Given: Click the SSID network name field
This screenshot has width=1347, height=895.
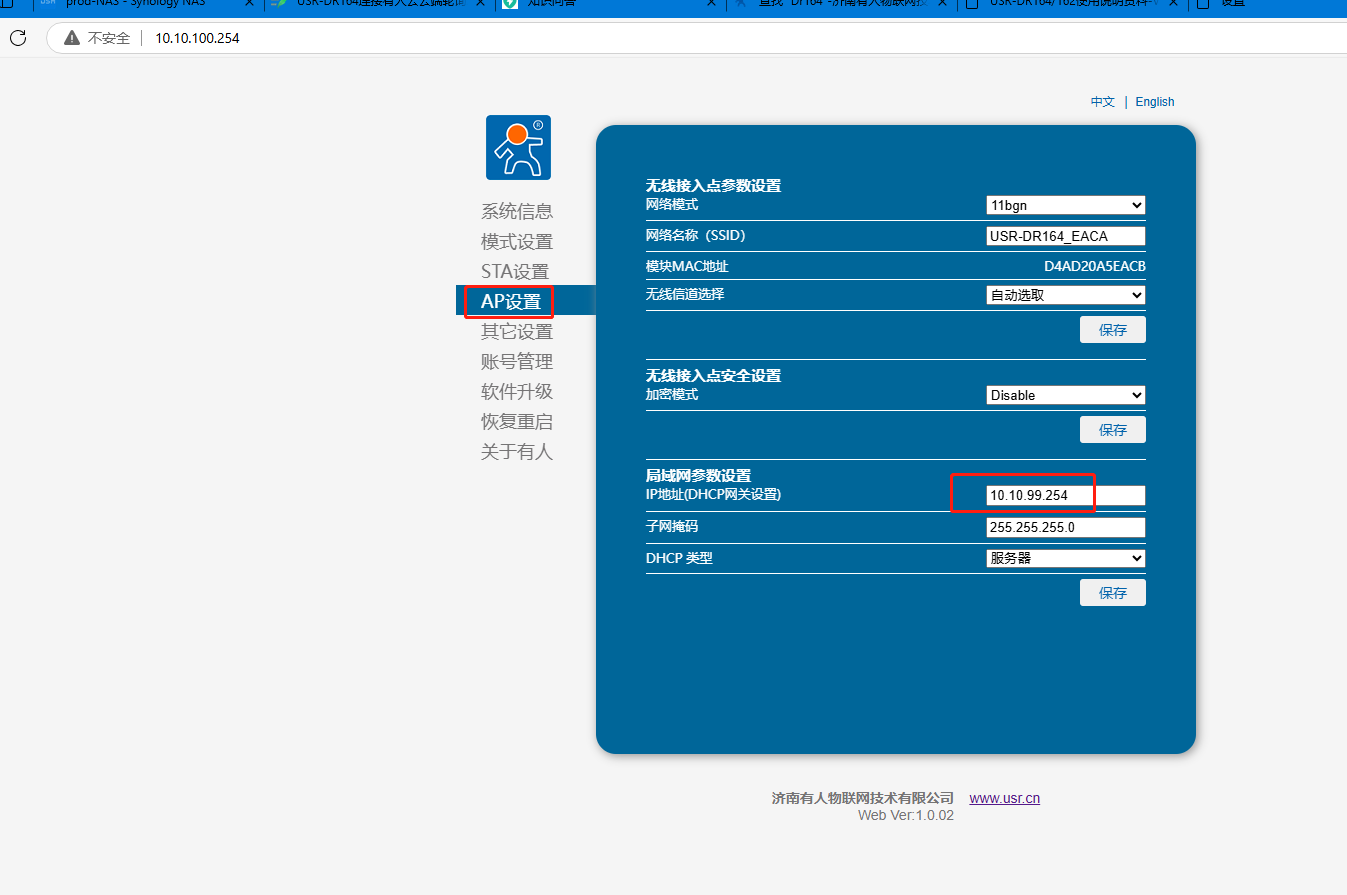Looking at the screenshot, I should point(1065,236).
